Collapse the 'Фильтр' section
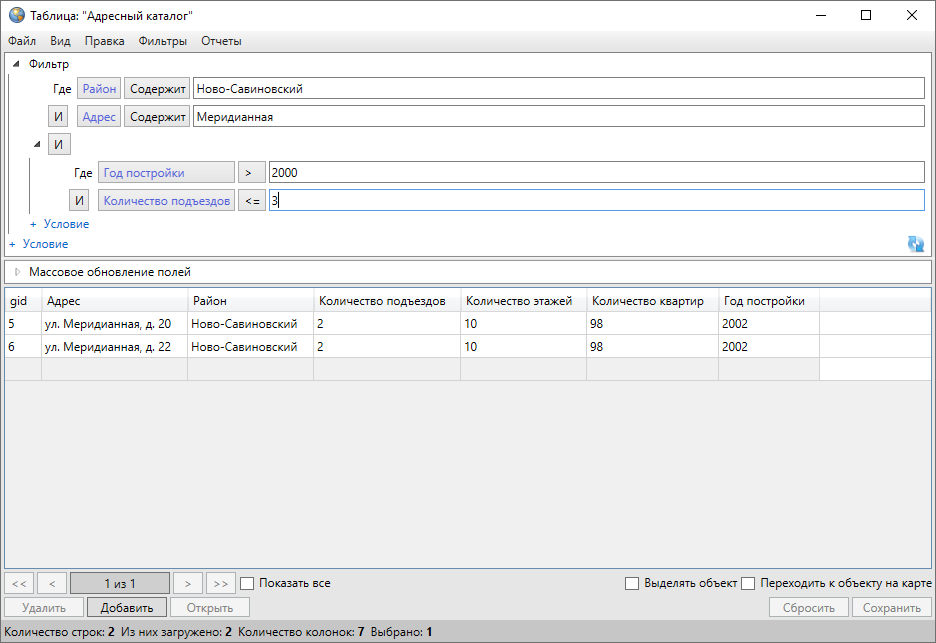This screenshot has width=936, height=643. (x=16, y=64)
